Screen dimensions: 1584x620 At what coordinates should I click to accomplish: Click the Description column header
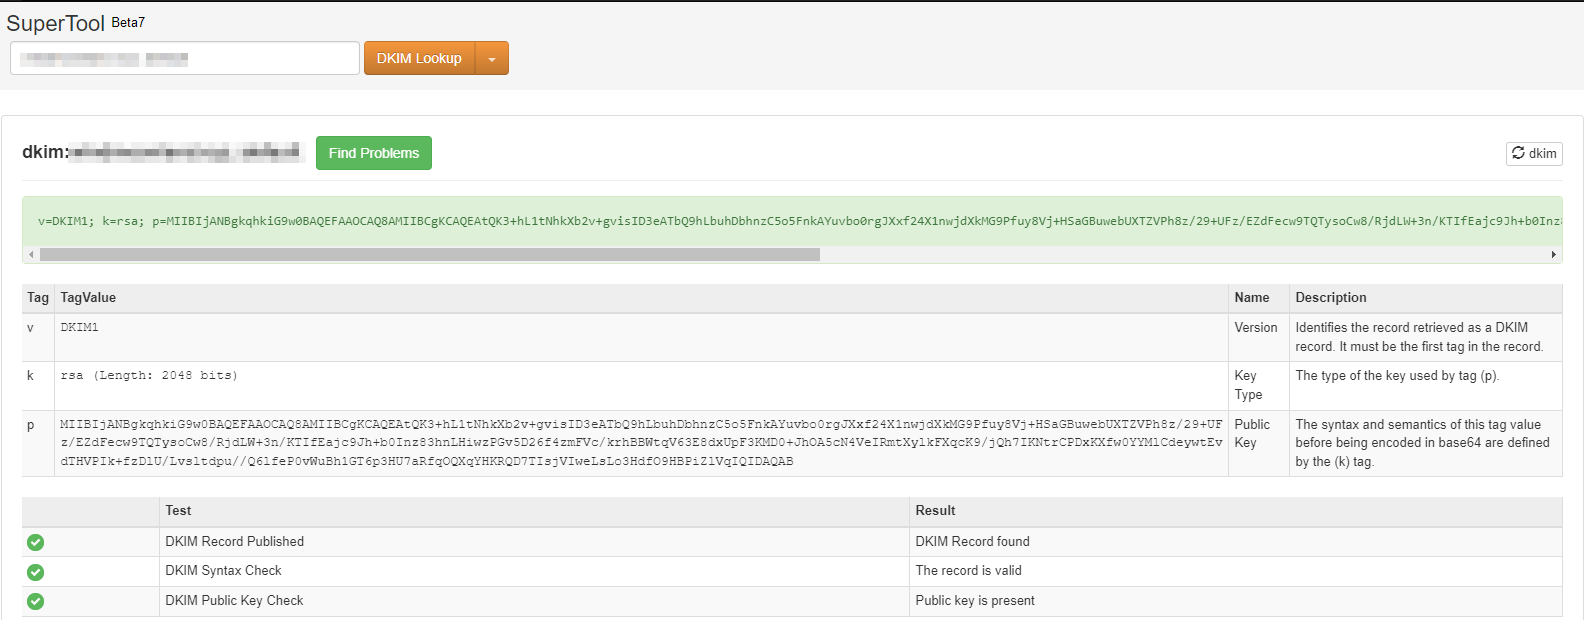pyautogui.click(x=1330, y=298)
